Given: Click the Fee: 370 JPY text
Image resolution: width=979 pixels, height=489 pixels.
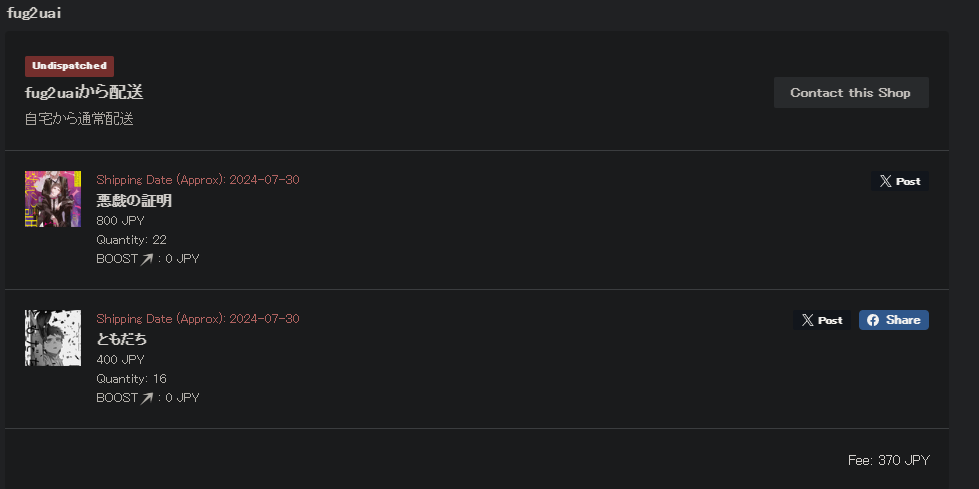Looking at the screenshot, I should (888, 460).
